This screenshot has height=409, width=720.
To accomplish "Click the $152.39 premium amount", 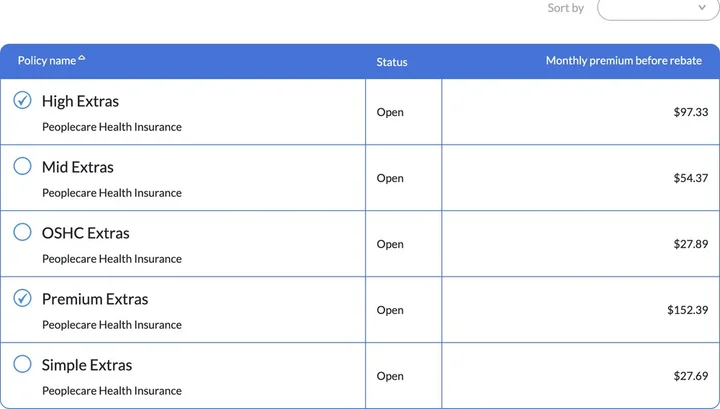I will click(687, 310).
